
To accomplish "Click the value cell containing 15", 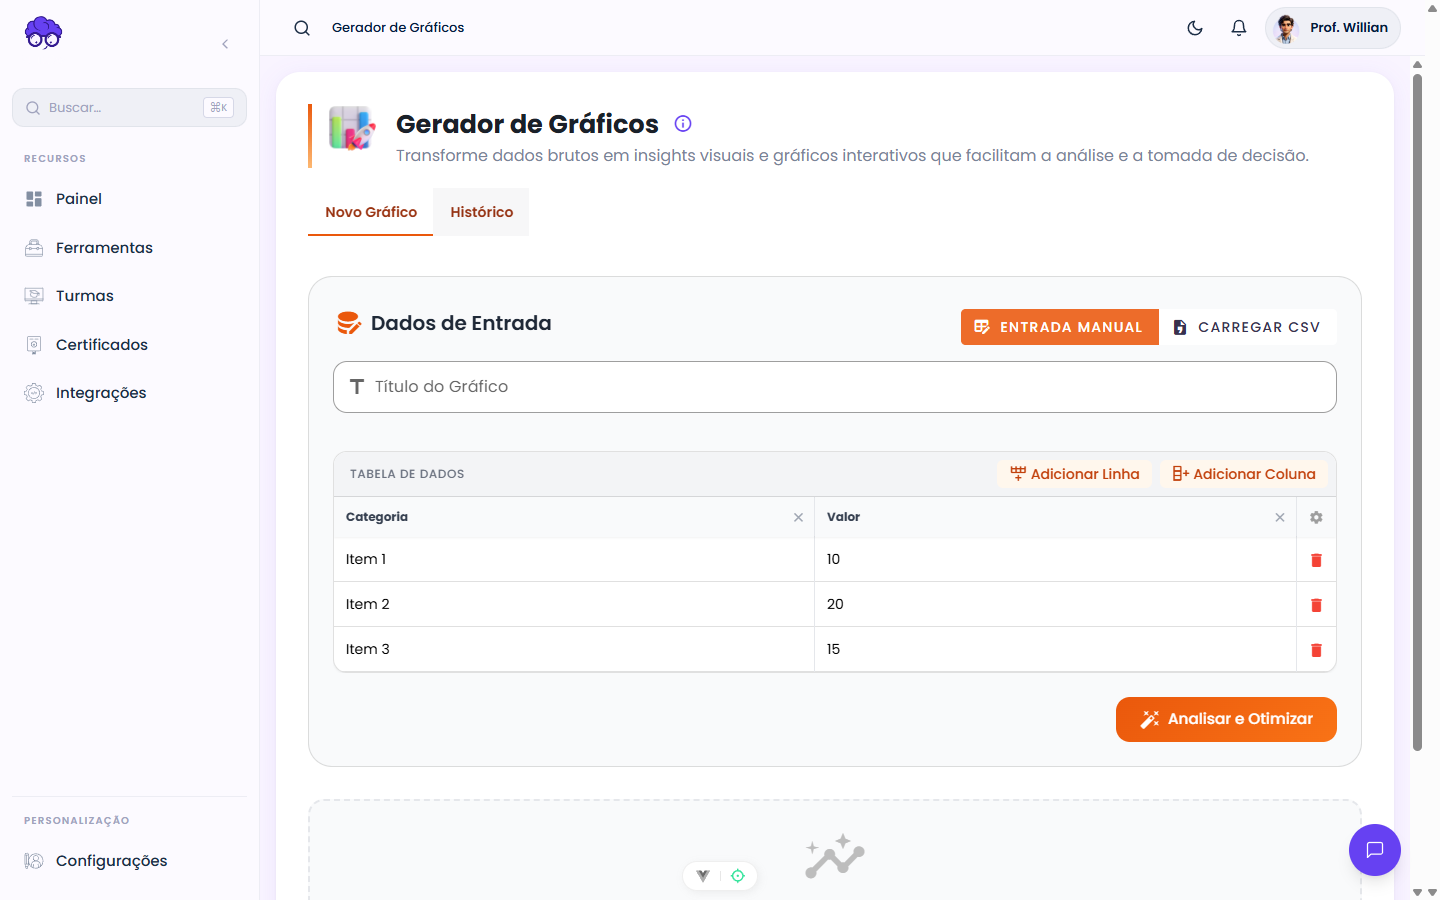I will coord(1055,650).
